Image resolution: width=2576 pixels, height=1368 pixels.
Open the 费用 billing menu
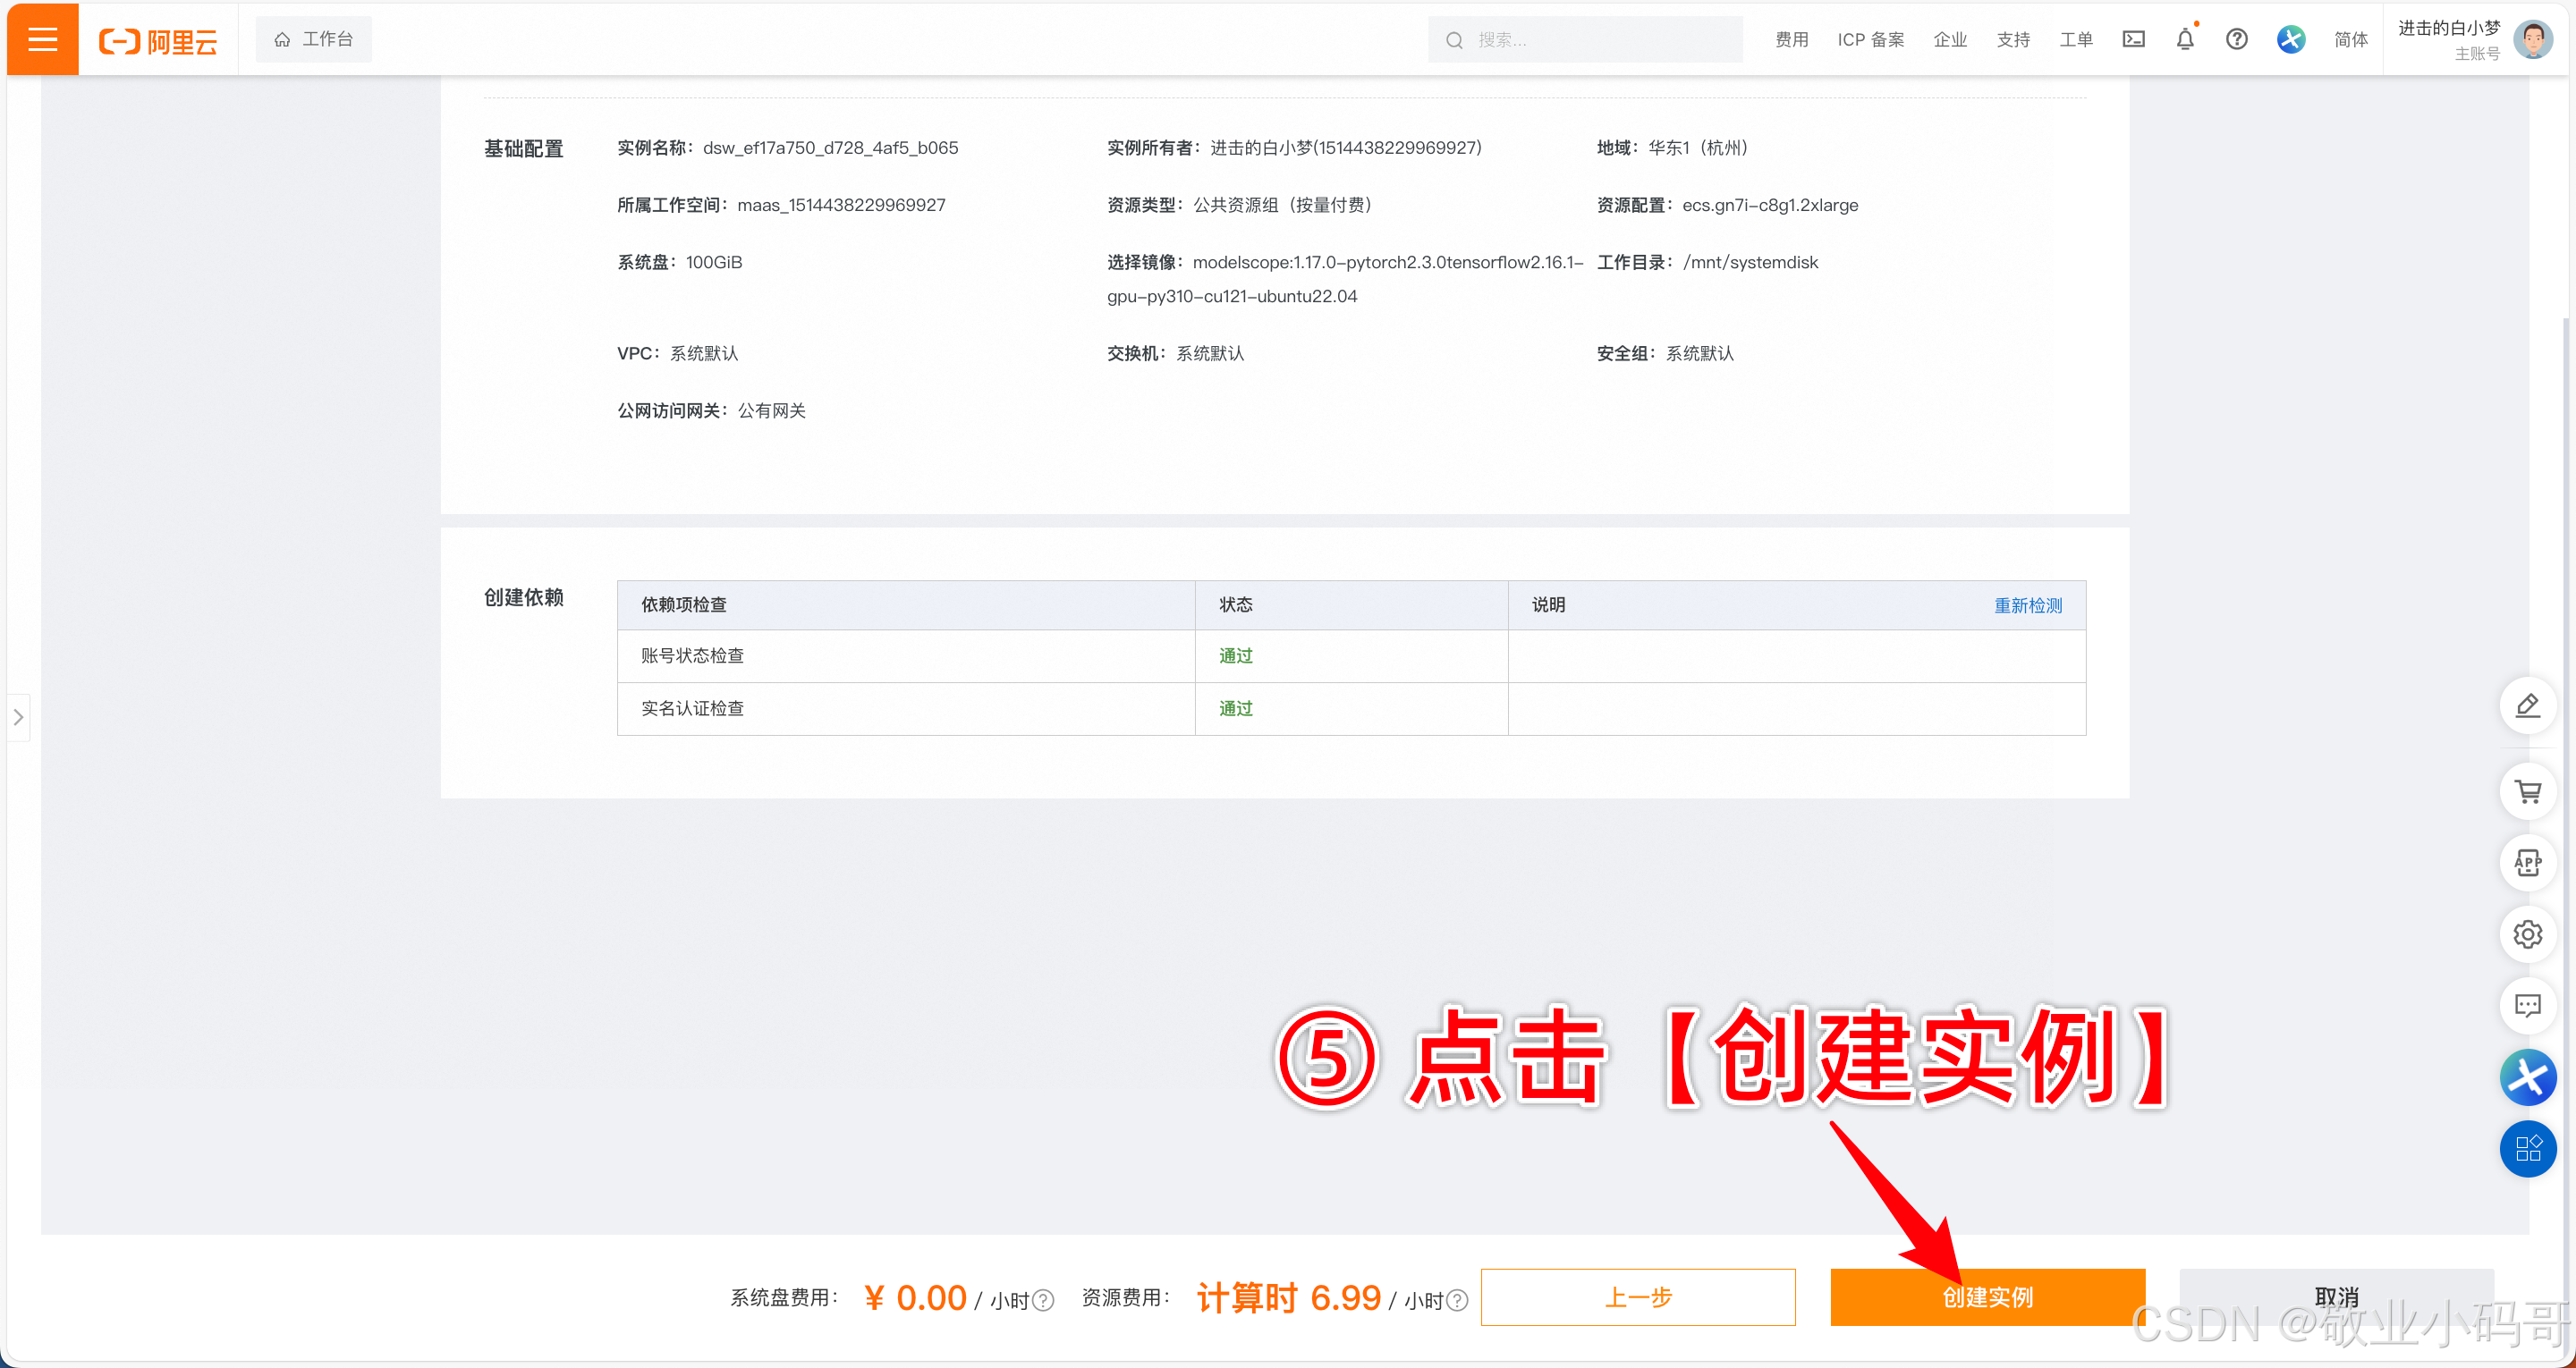(x=1791, y=39)
